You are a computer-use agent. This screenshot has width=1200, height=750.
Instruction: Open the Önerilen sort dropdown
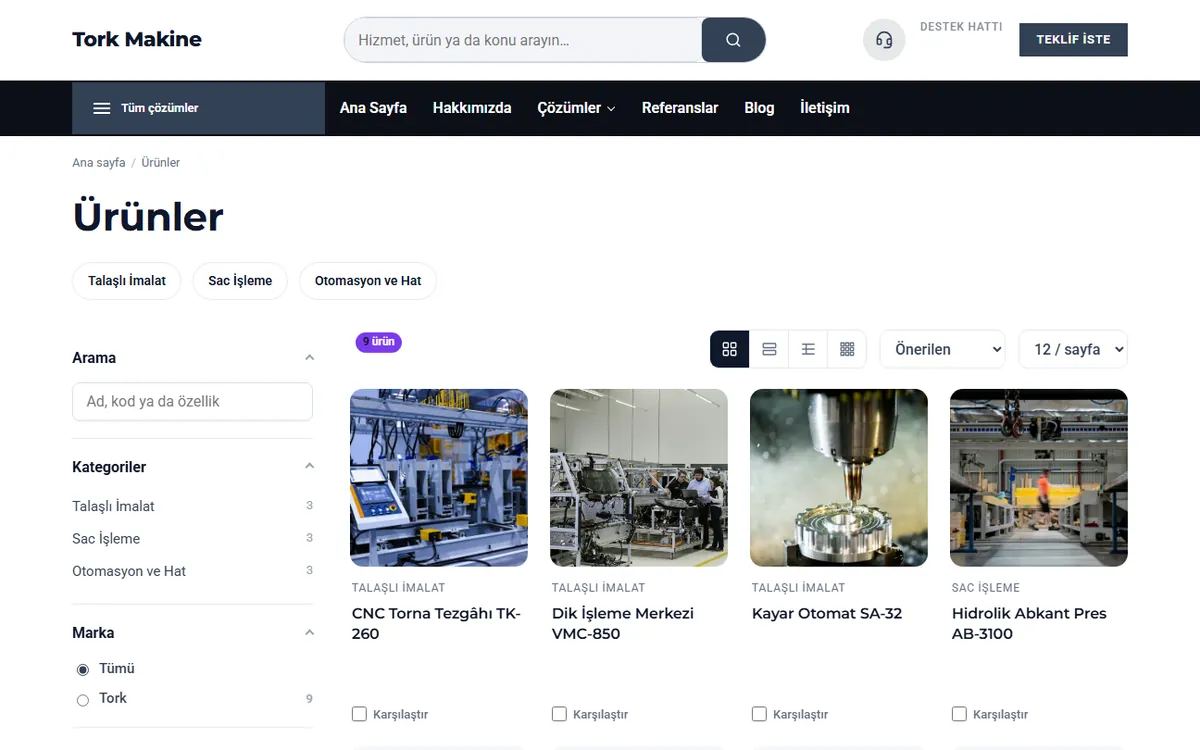click(942, 349)
